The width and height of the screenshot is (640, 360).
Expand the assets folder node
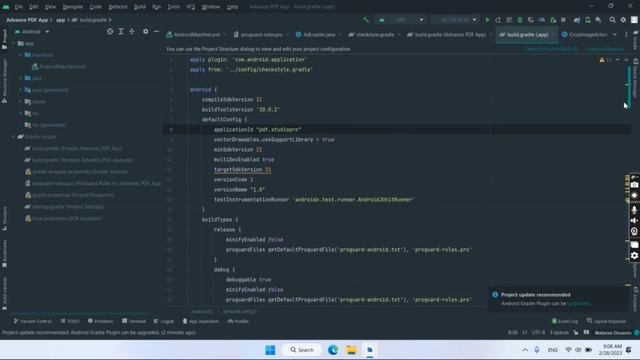click(x=20, y=102)
